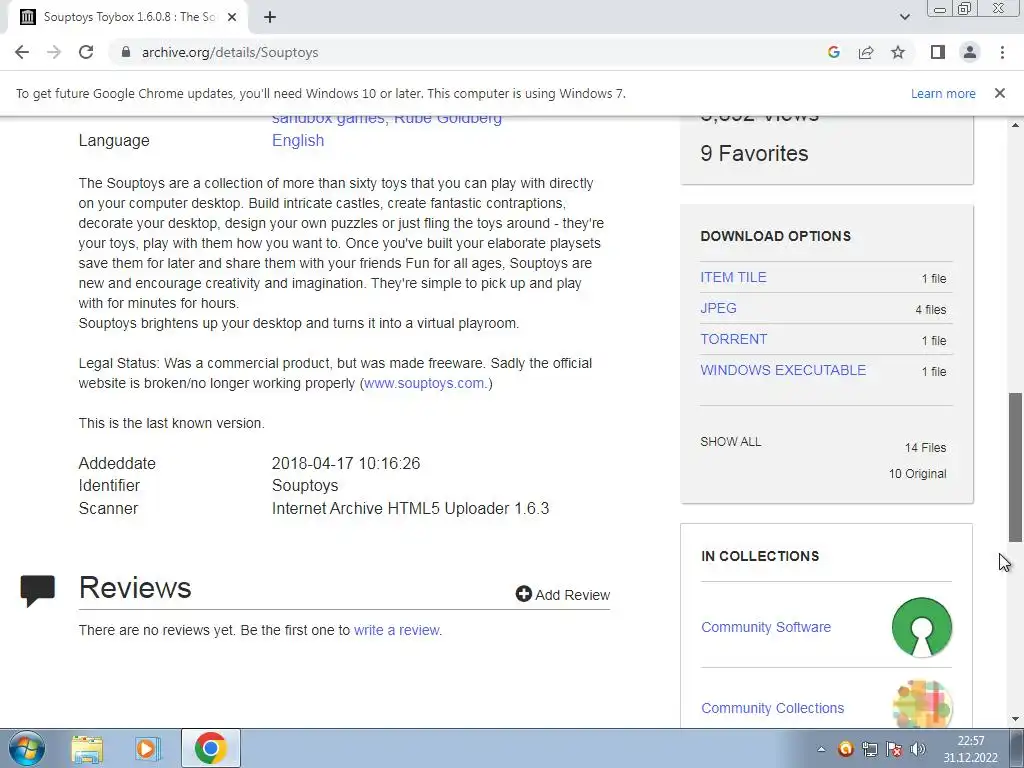Viewport: 1024px width, 768px height.
Task: Click the write a review link
Action: click(x=396, y=630)
